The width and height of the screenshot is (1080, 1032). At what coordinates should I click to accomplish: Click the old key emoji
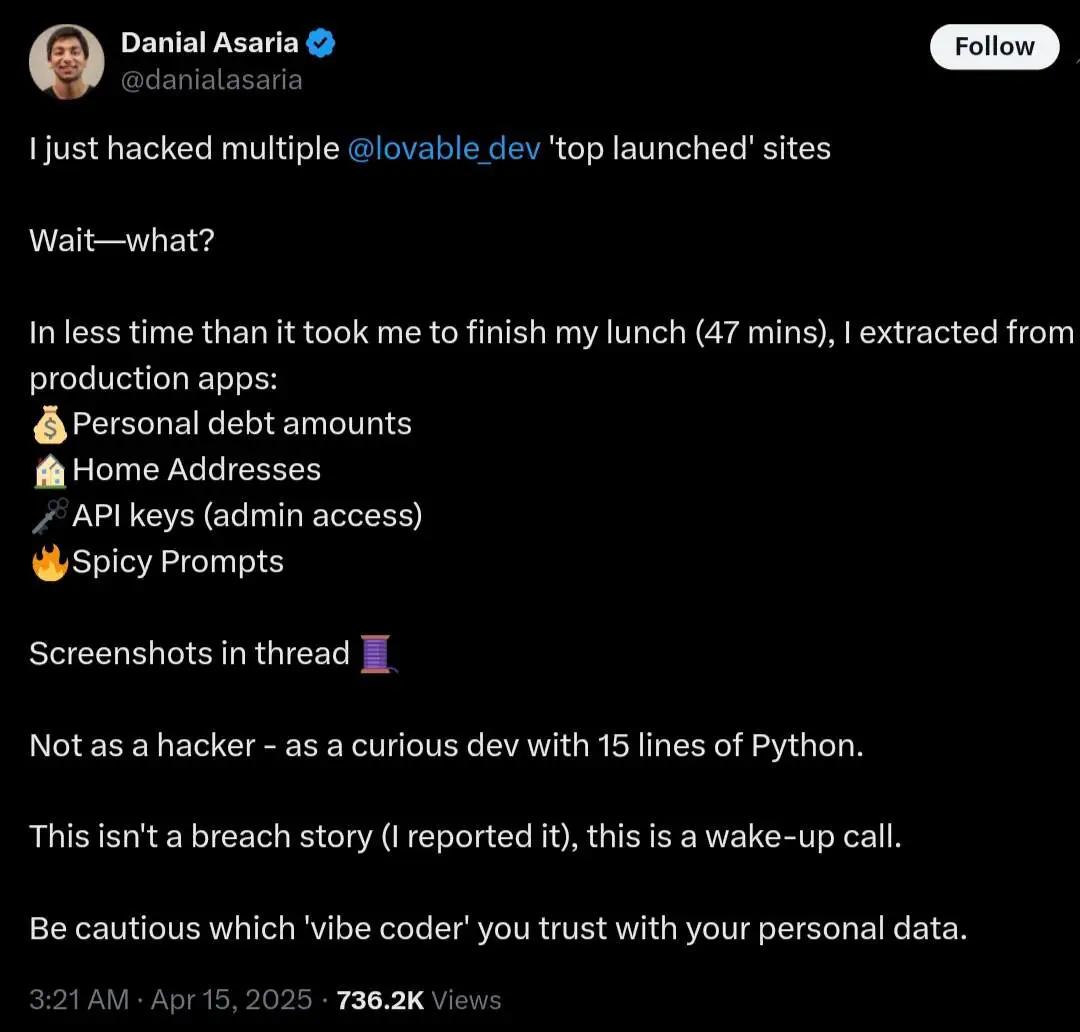[50, 516]
